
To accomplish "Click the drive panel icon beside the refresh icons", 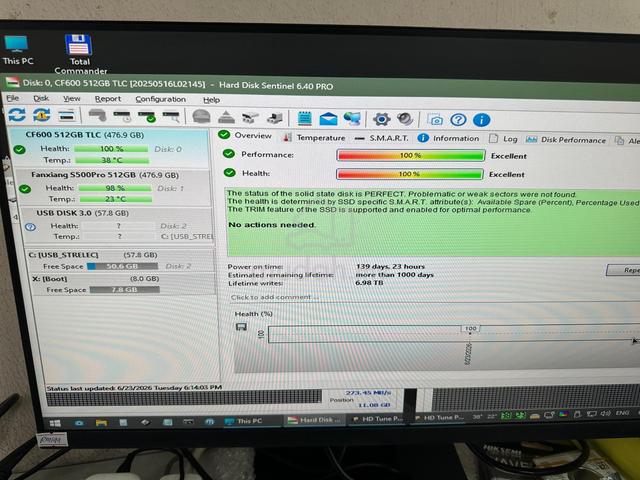I will pos(67,116).
